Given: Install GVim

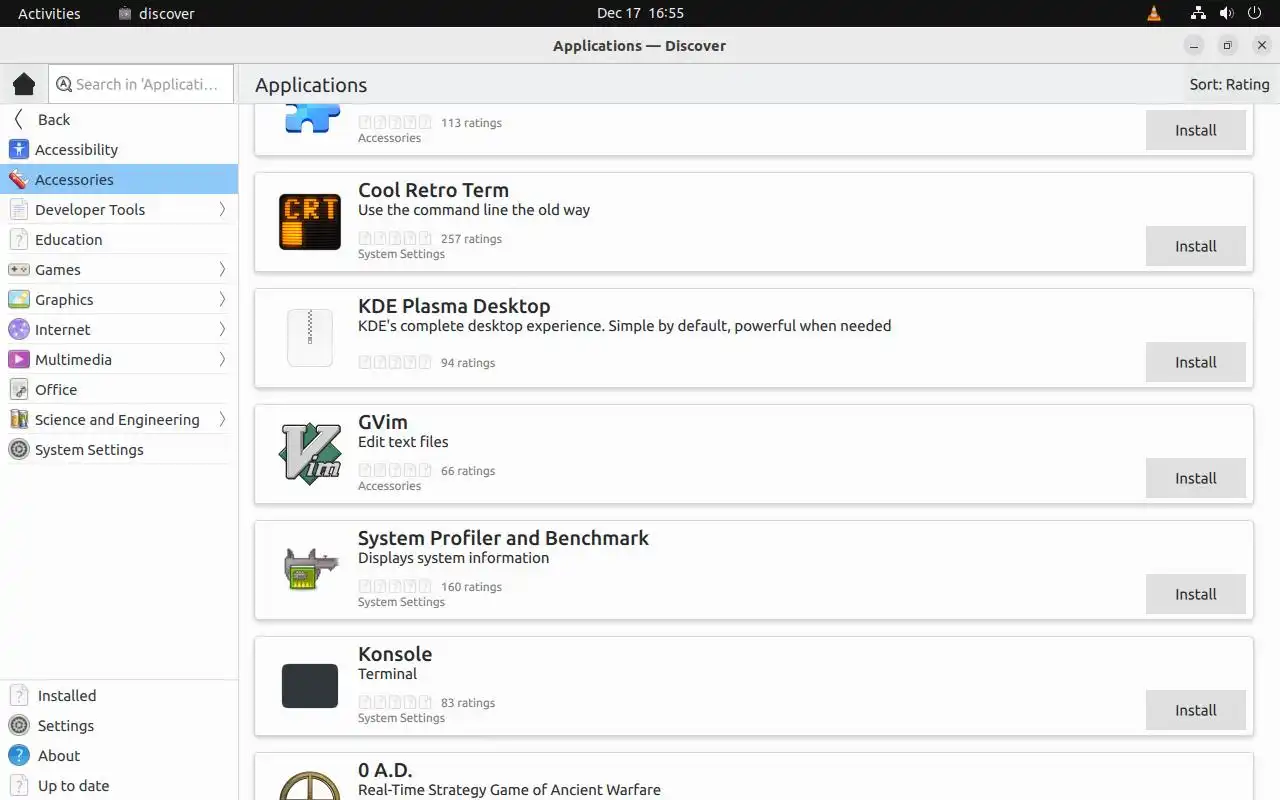Looking at the screenshot, I should [1195, 478].
